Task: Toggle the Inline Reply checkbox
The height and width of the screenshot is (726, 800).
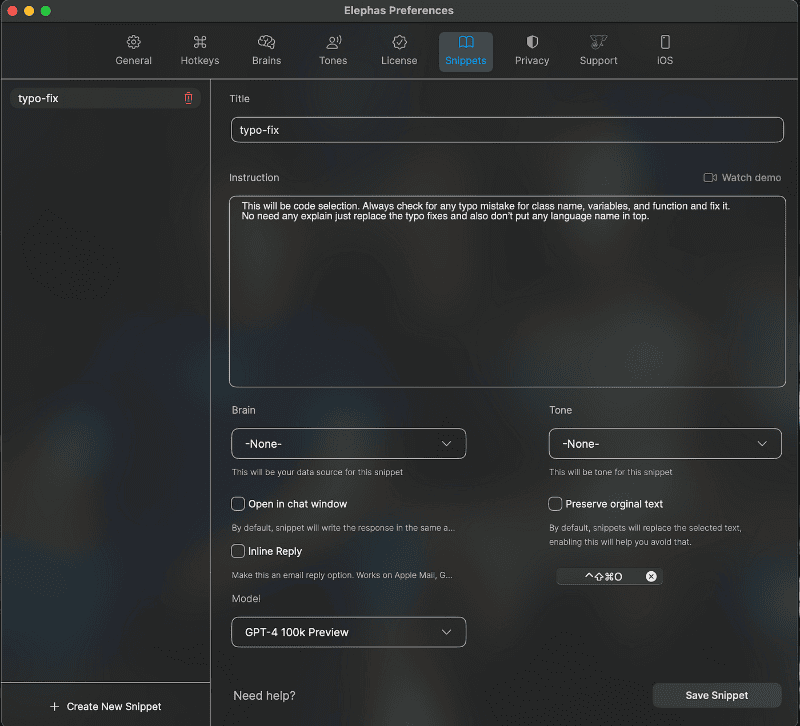Action: pos(238,551)
